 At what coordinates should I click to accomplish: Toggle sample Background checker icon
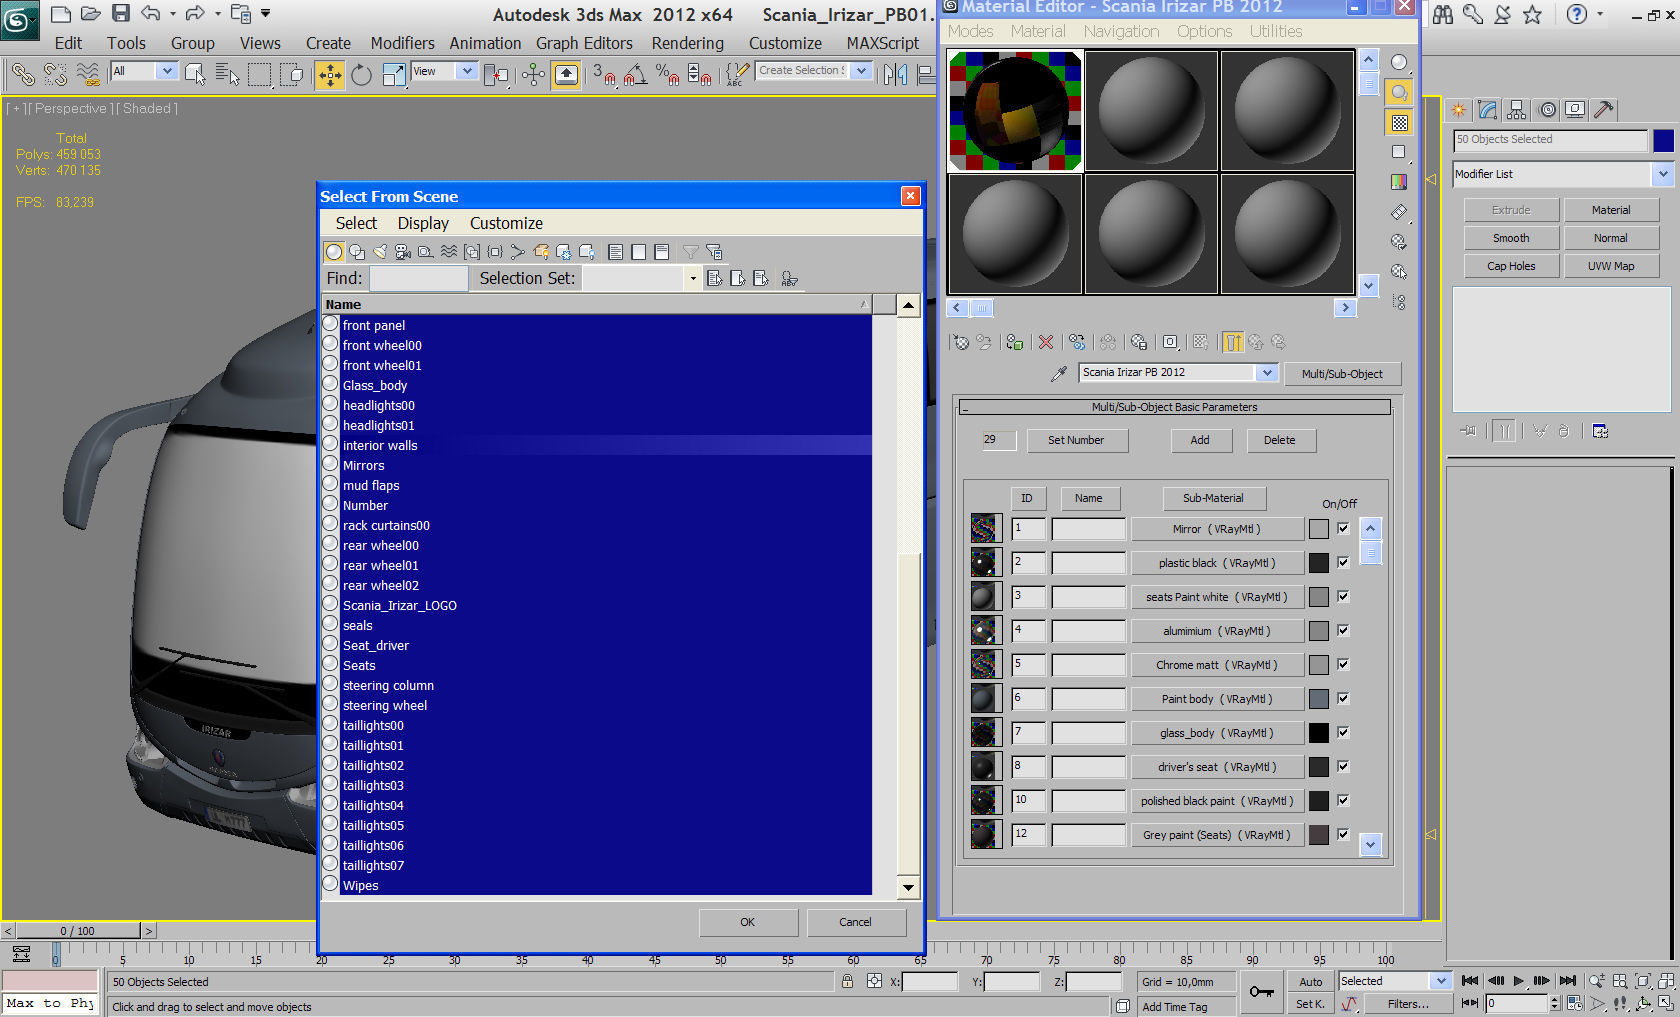tap(1399, 122)
